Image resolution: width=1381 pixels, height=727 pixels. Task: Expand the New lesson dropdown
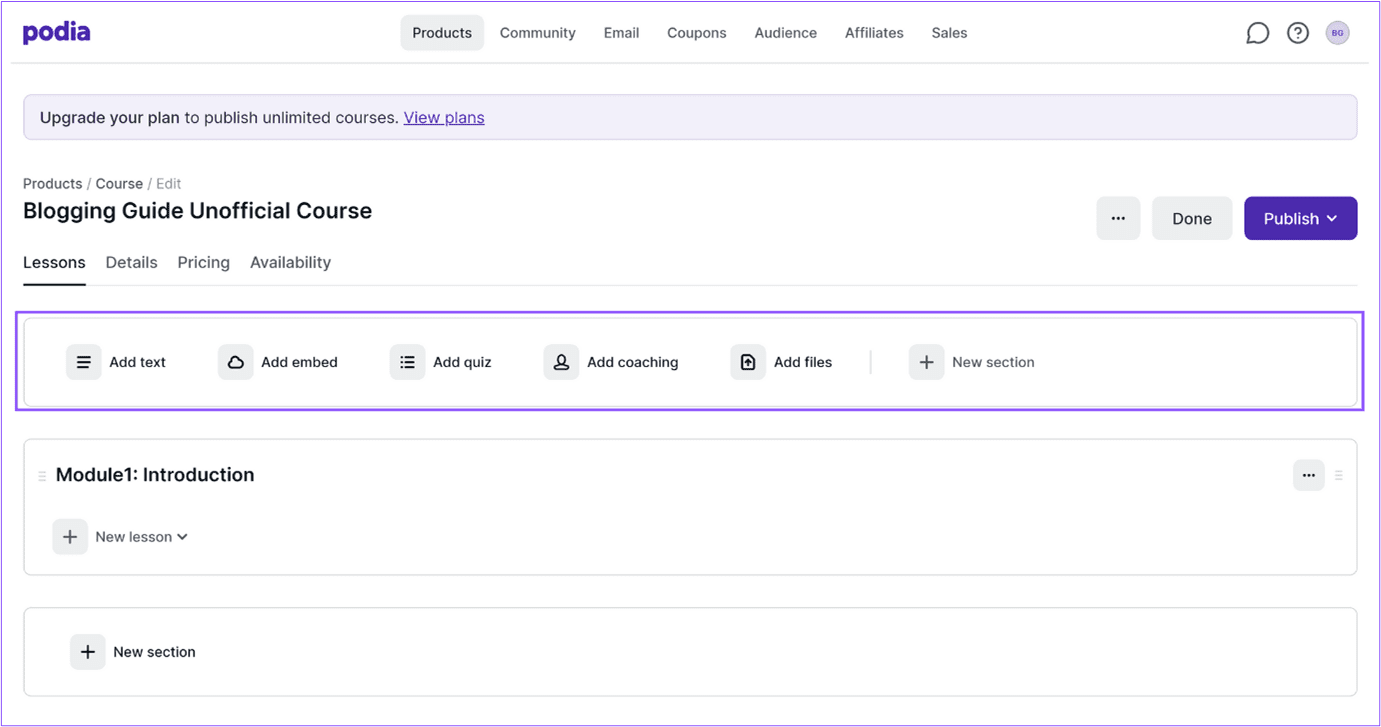(142, 537)
